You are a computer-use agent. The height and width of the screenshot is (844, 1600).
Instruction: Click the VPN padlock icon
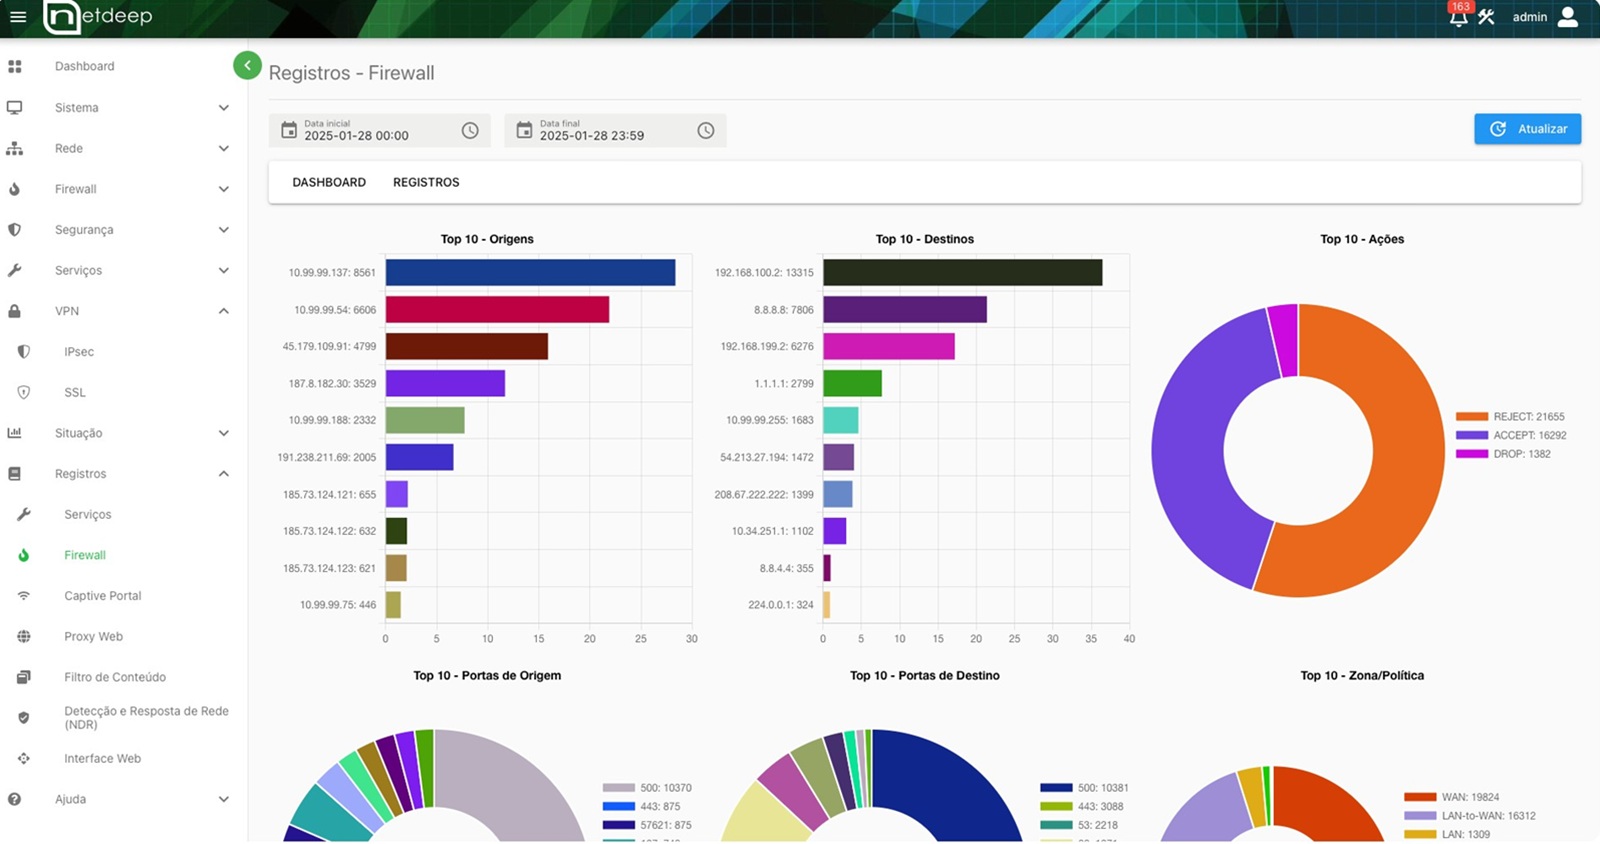pyautogui.click(x=14, y=311)
